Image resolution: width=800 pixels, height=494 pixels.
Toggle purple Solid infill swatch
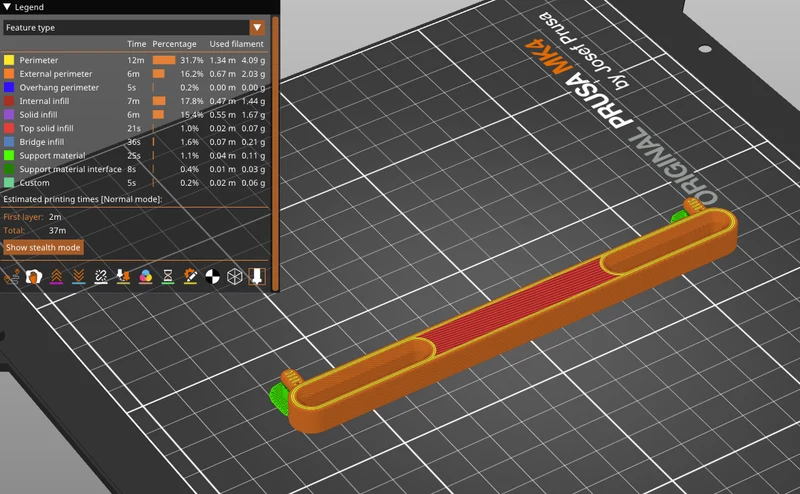coord(9,115)
